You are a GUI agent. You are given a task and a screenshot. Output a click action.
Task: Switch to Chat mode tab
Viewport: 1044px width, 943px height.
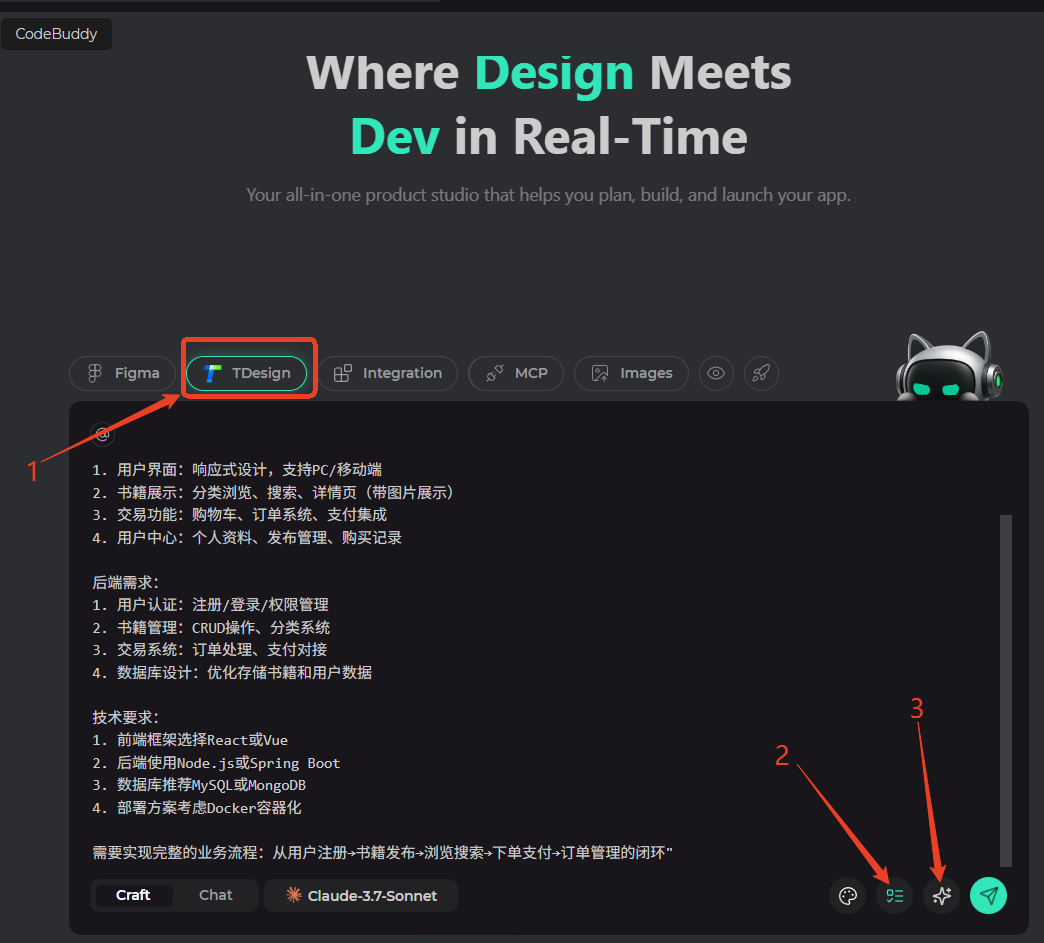(x=216, y=895)
